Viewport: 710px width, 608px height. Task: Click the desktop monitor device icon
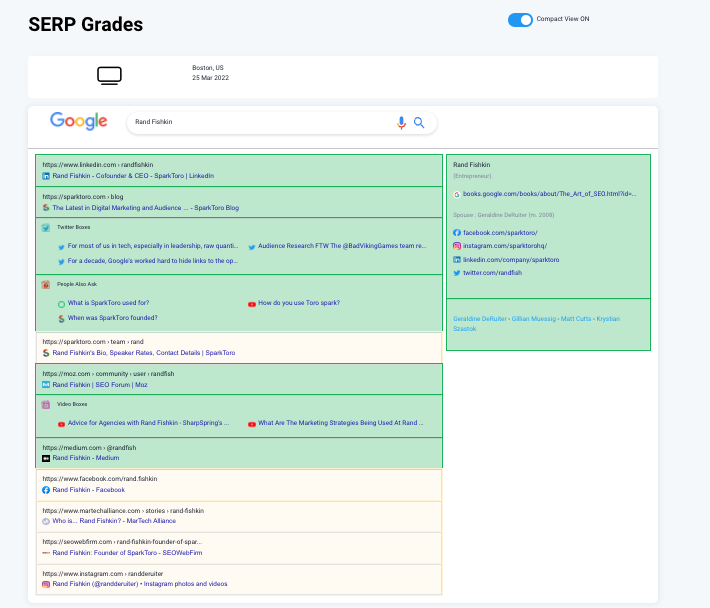click(109, 76)
